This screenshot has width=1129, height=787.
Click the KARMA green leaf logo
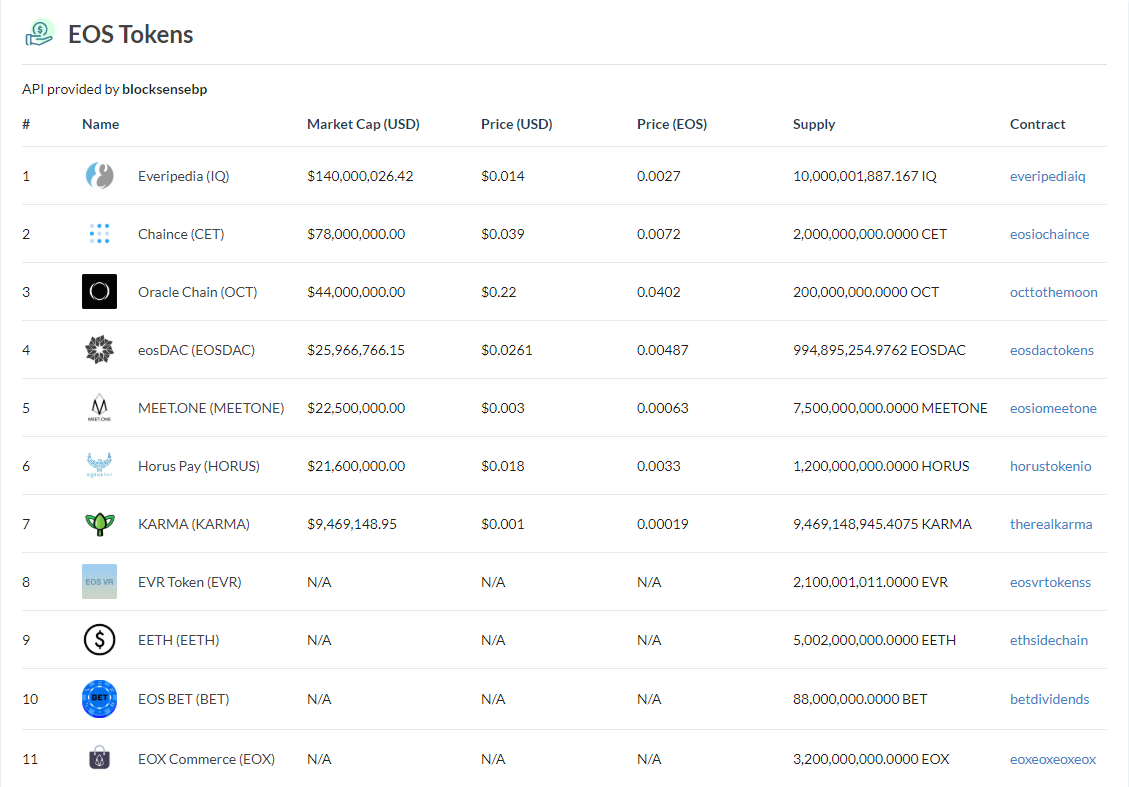pyautogui.click(x=99, y=523)
